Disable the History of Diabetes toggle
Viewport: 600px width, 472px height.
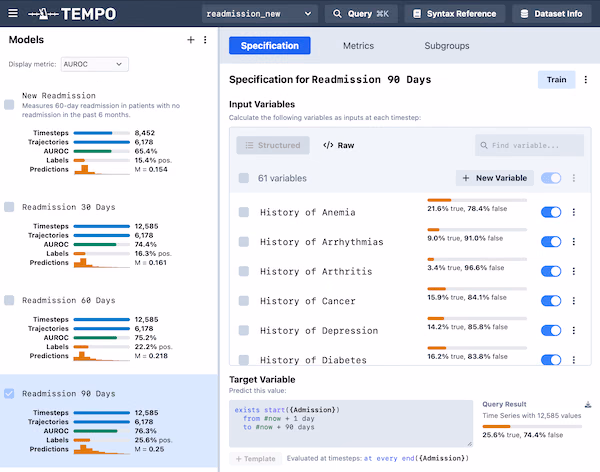click(551, 360)
